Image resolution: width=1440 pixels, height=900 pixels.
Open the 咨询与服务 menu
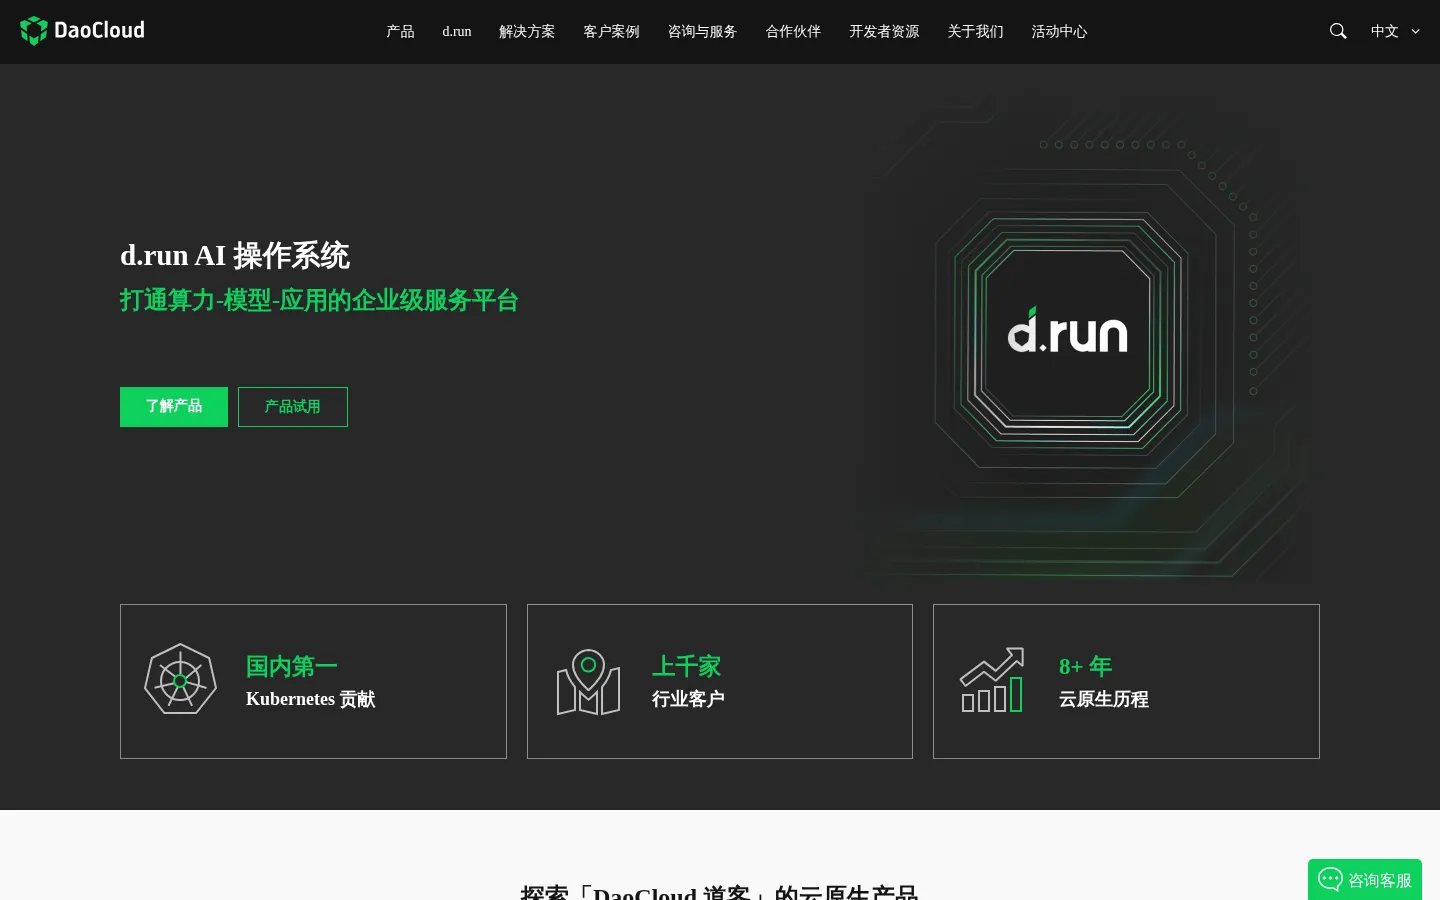click(702, 31)
